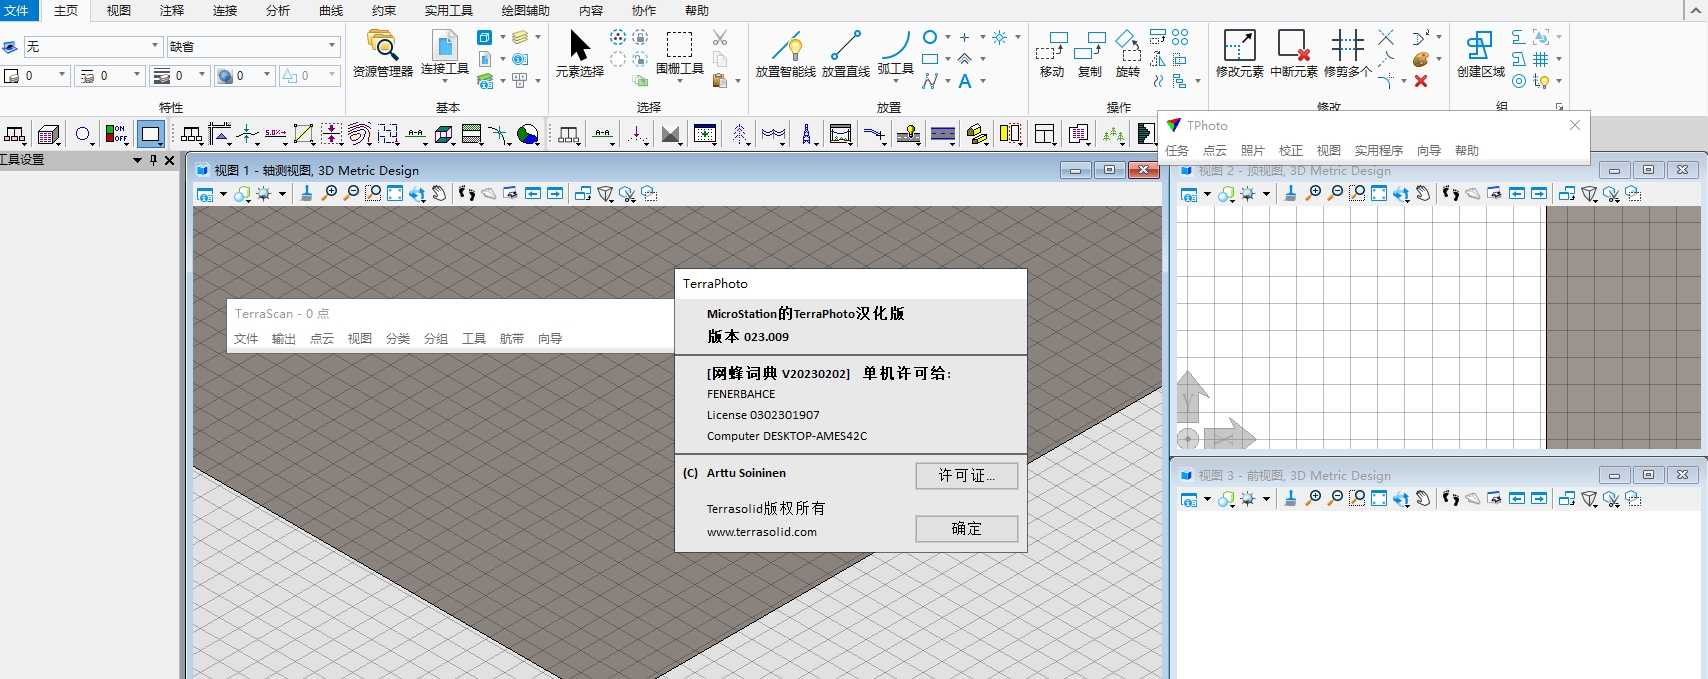Select the 修剪多个 trim tool

click(x=1348, y=53)
